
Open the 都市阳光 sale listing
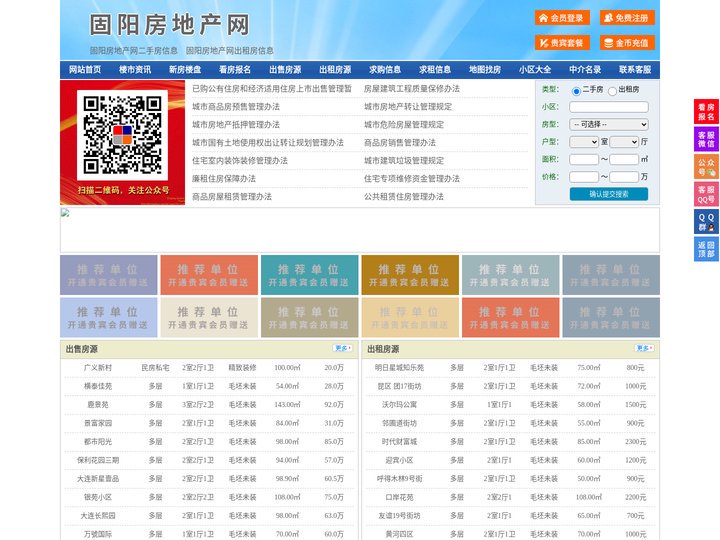tap(98, 442)
